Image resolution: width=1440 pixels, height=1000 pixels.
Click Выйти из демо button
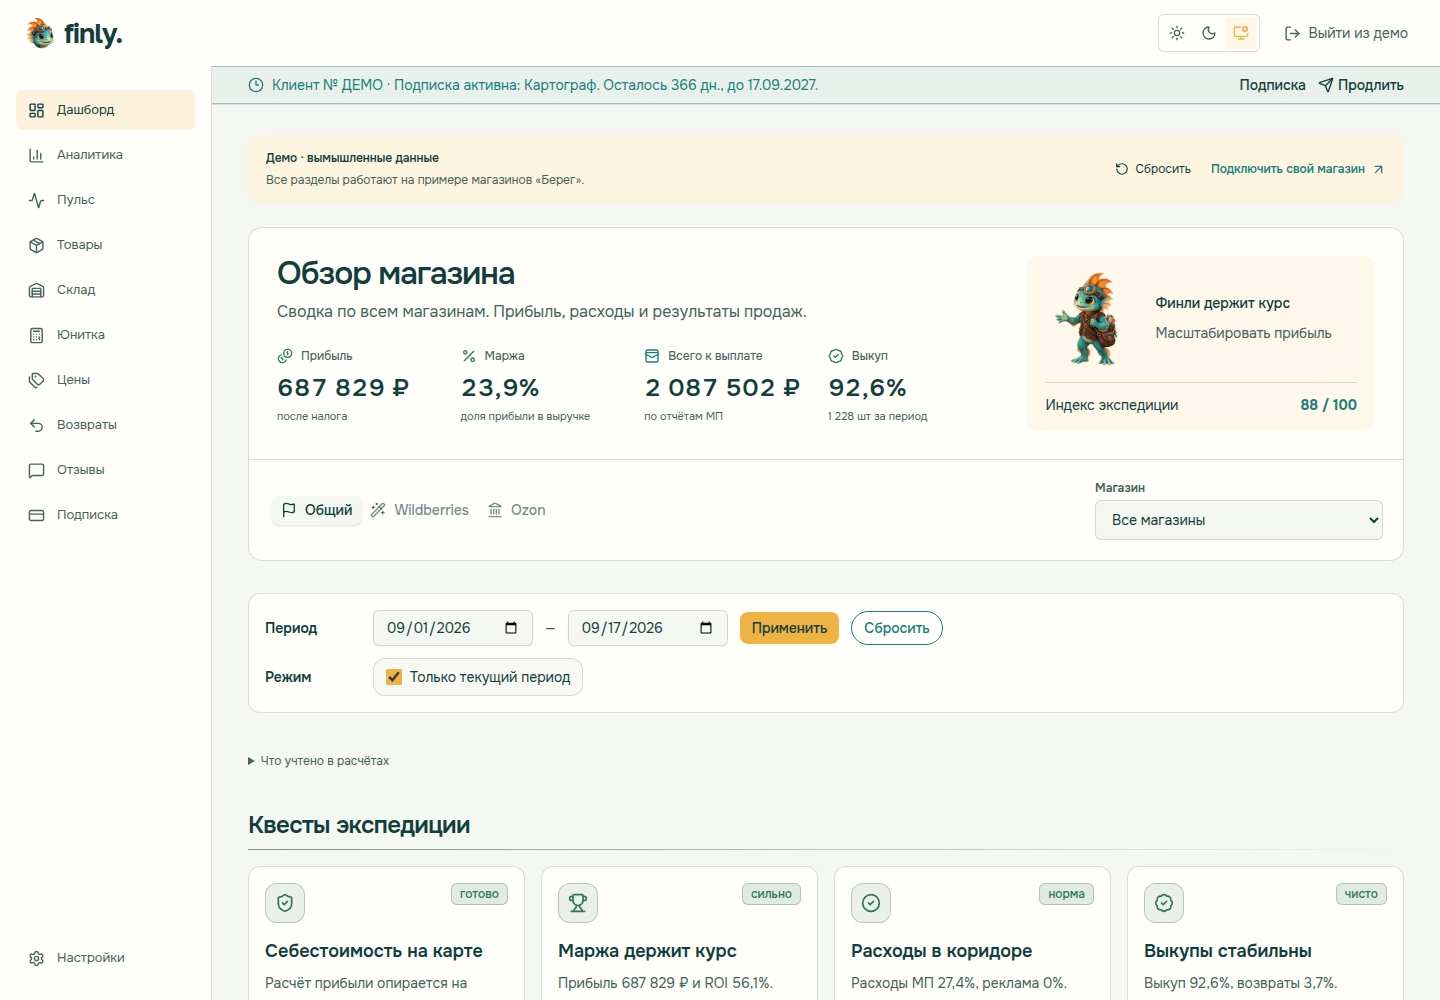(1346, 33)
